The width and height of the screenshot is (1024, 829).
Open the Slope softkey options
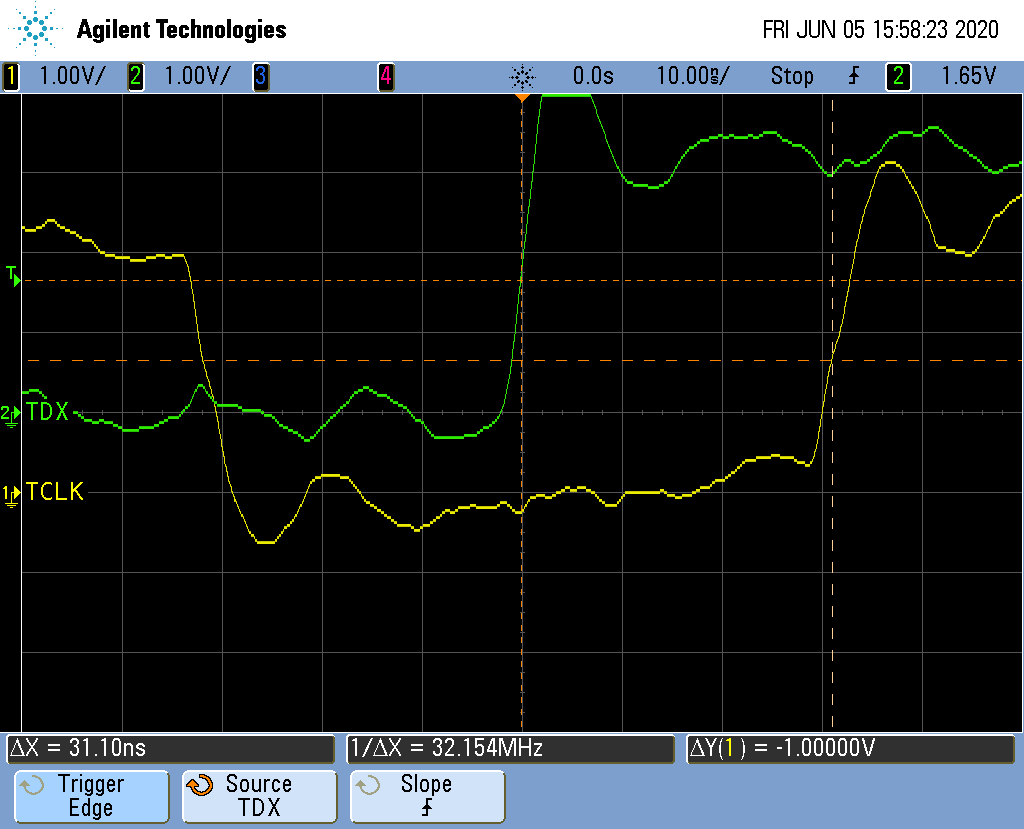(427, 796)
